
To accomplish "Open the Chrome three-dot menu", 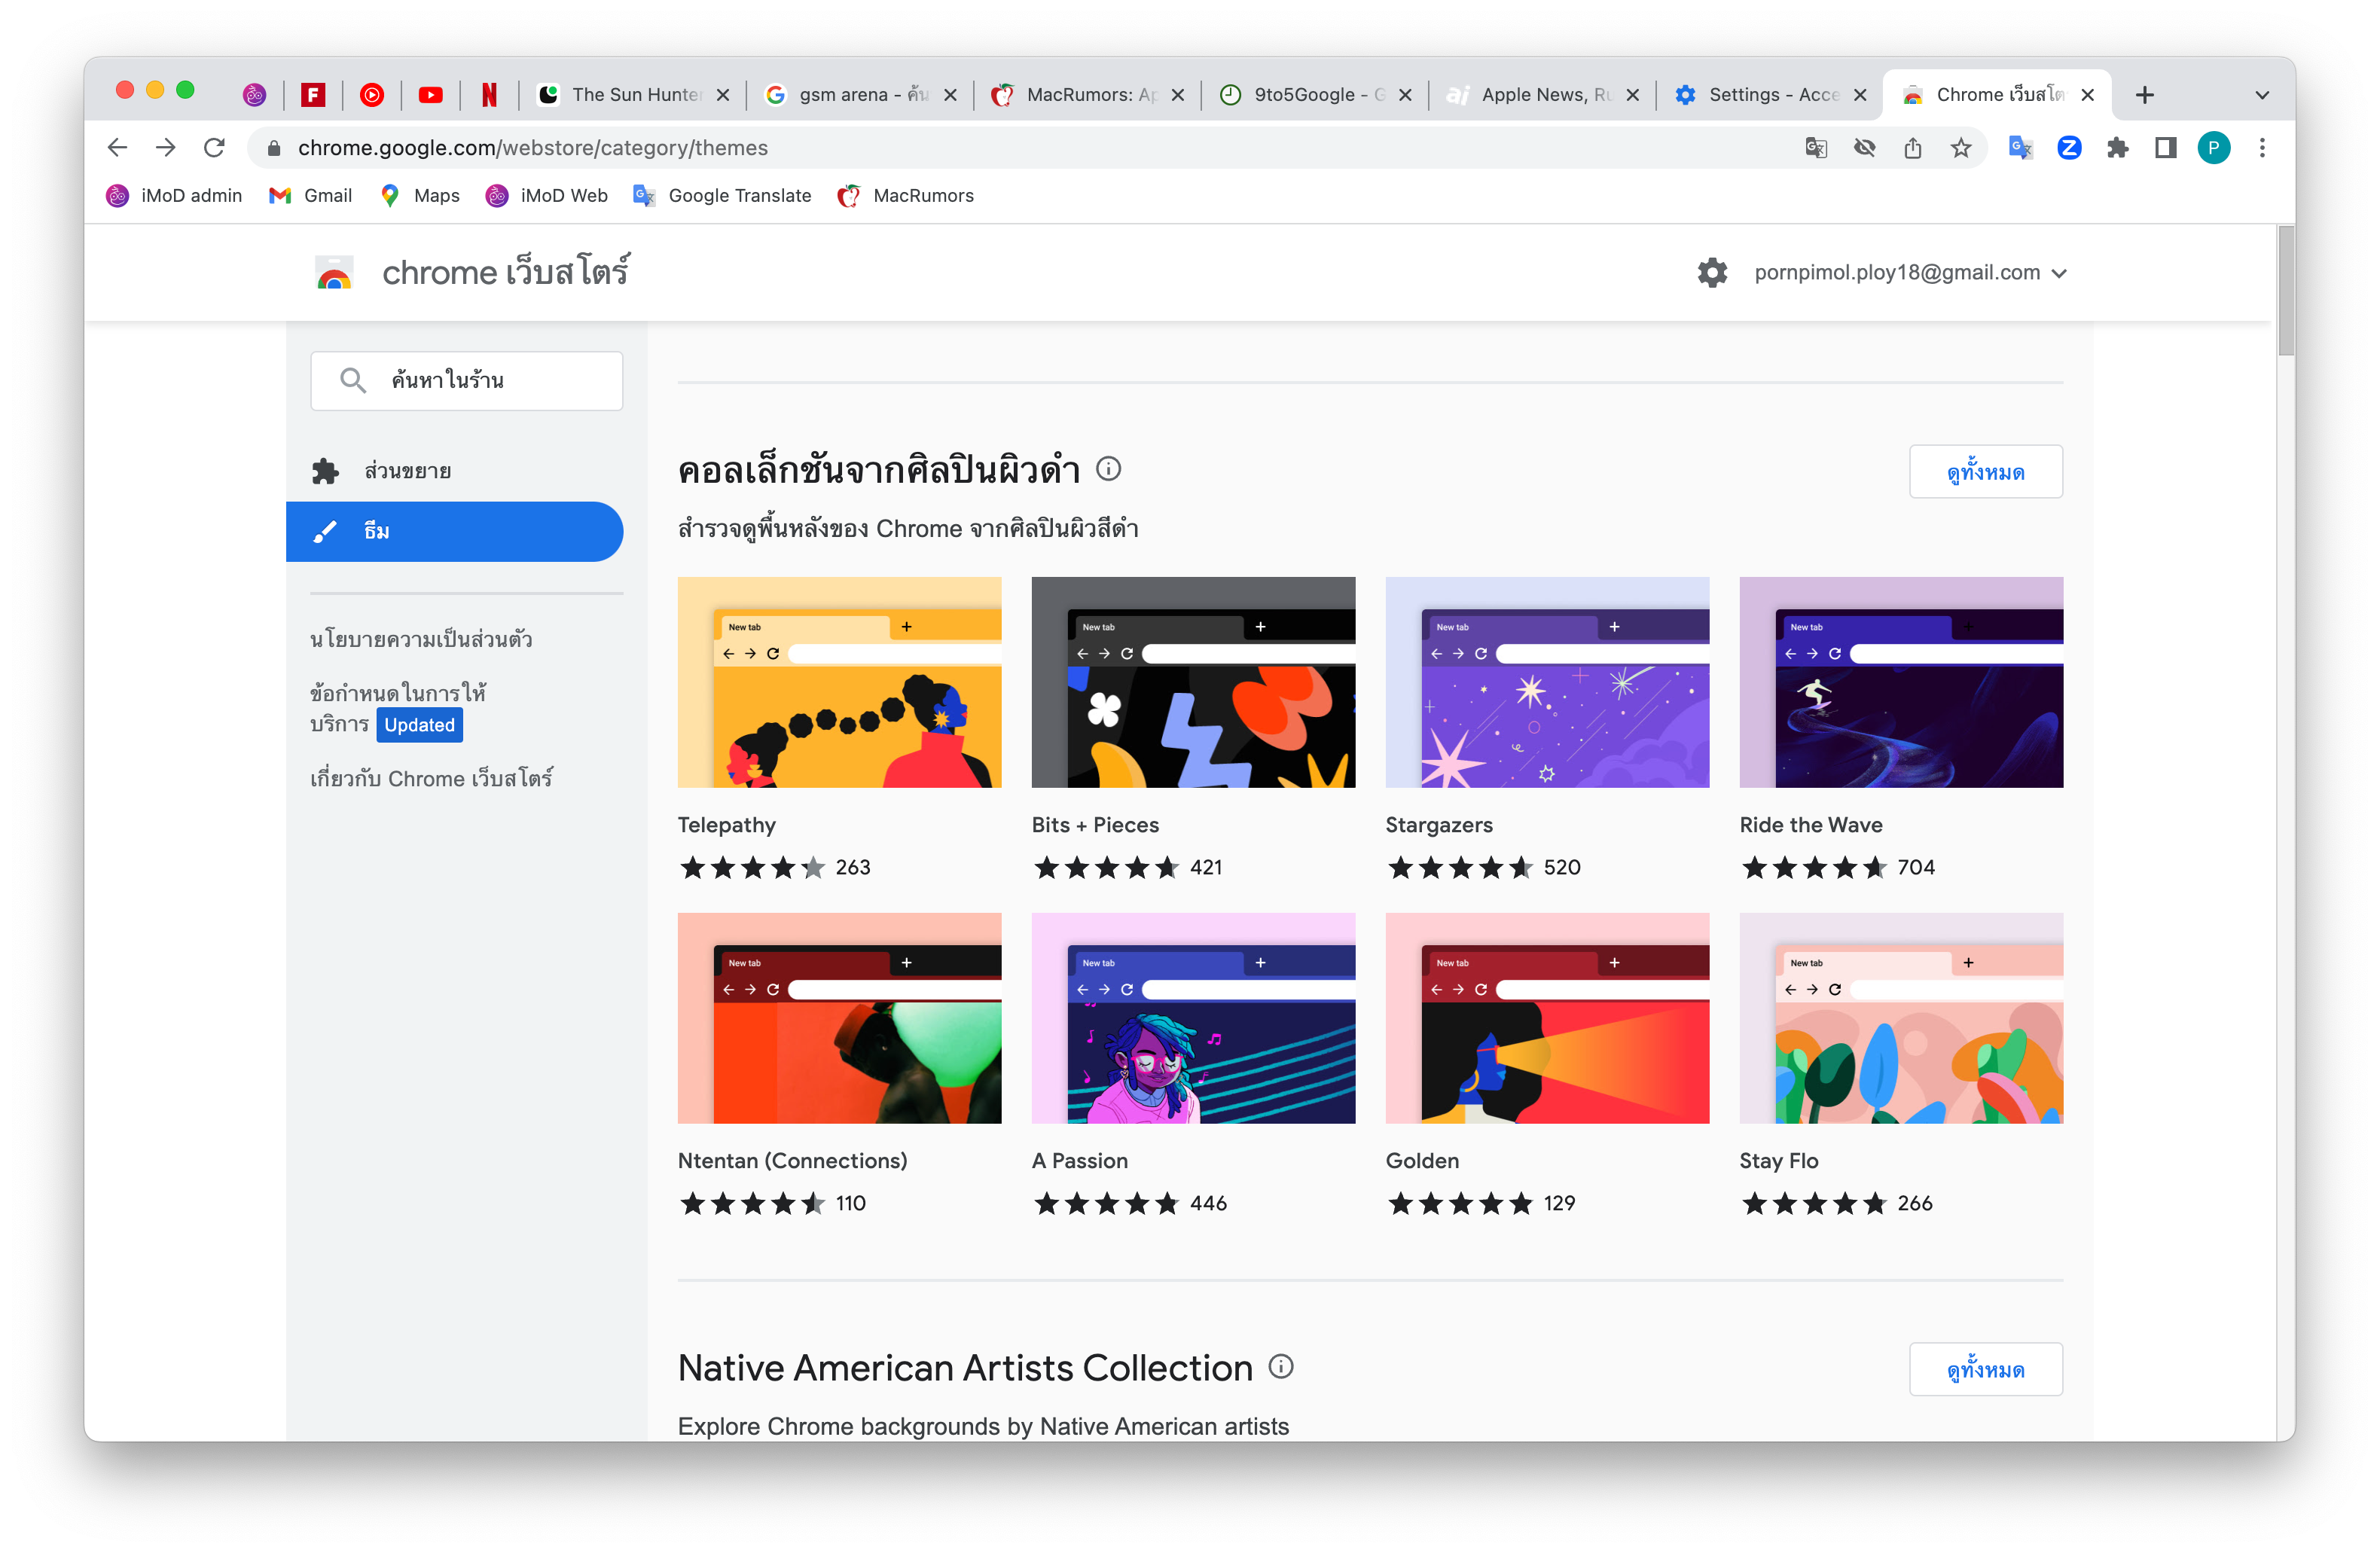I will point(2262,148).
